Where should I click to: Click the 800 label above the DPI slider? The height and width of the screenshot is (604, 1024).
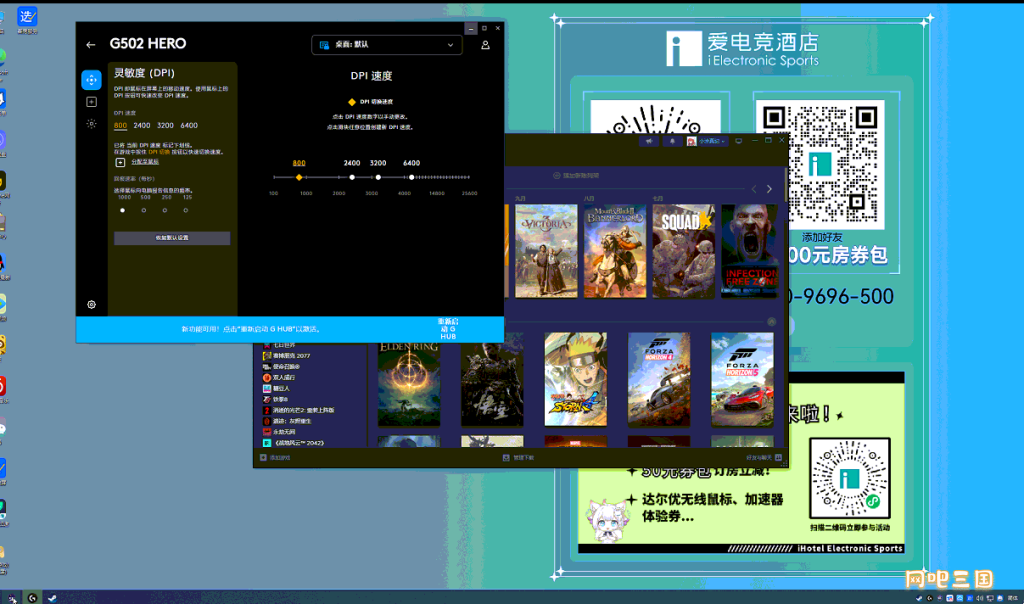click(299, 163)
